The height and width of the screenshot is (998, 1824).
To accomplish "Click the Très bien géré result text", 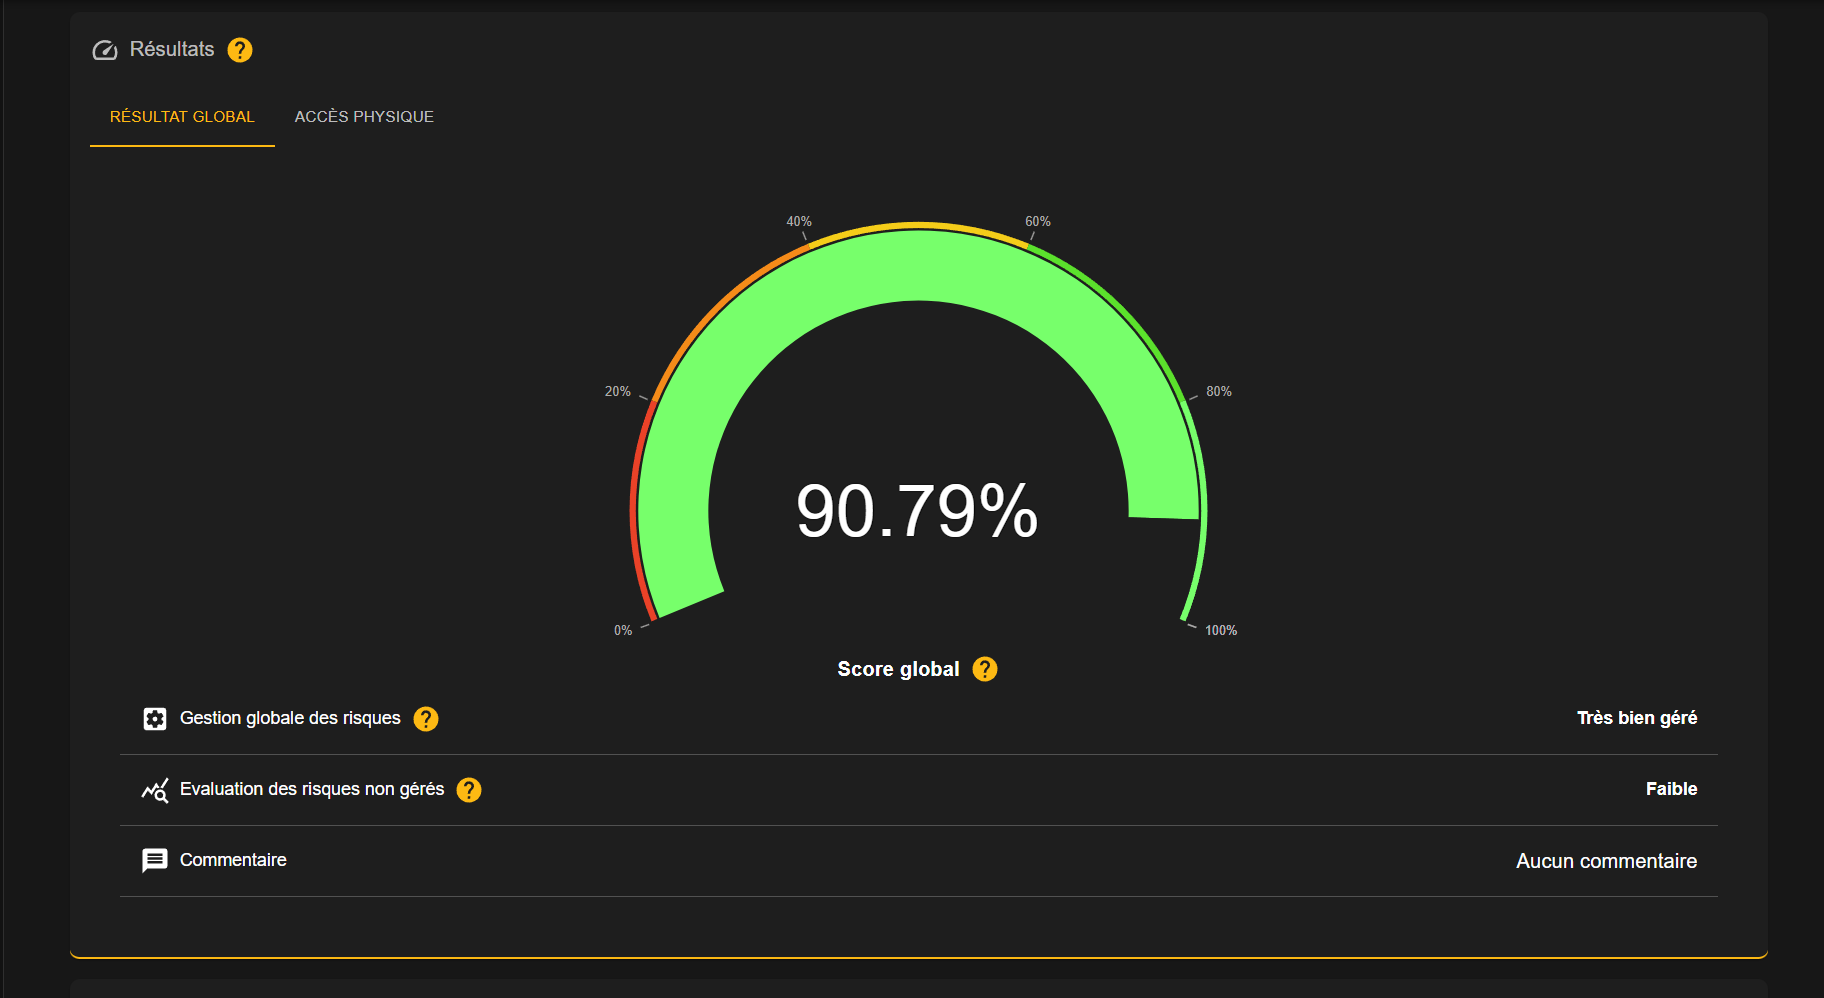I will pyautogui.click(x=1637, y=718).
